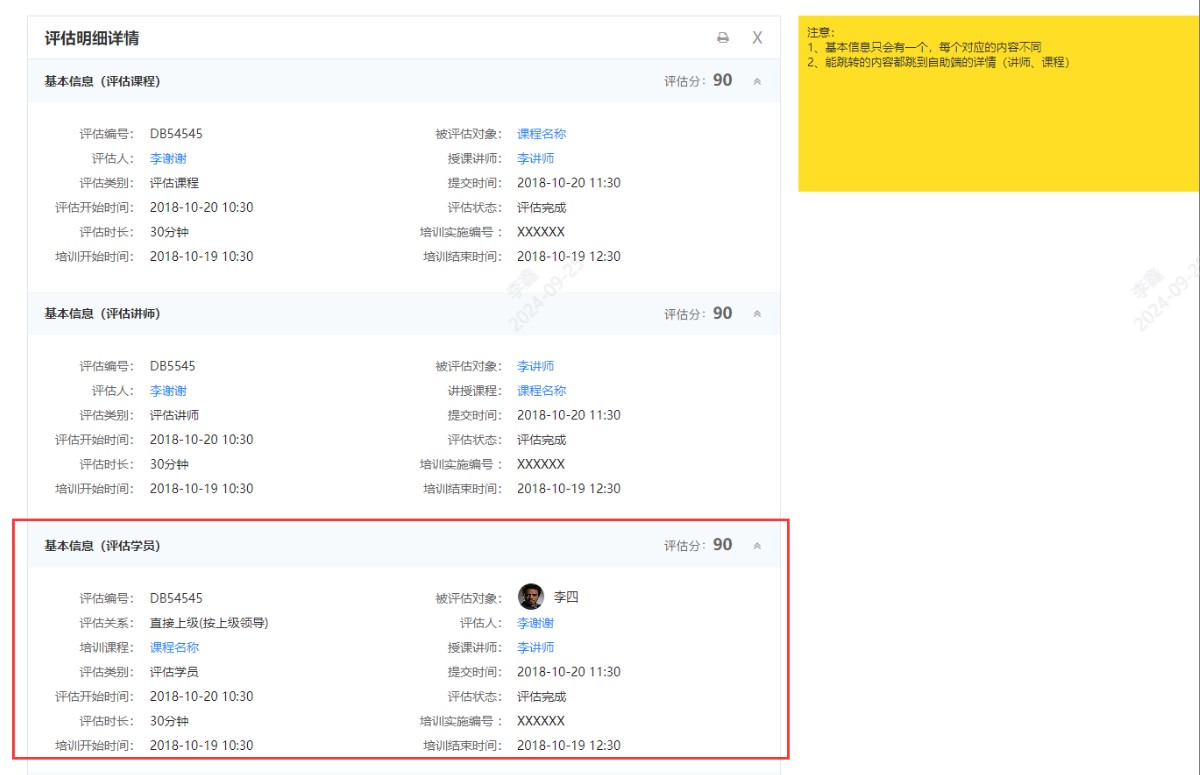Click 李谢谢 evaluator link in the student section
Image resolution: width=1200 pixels, height=775 pixels.
coord(535,622)
